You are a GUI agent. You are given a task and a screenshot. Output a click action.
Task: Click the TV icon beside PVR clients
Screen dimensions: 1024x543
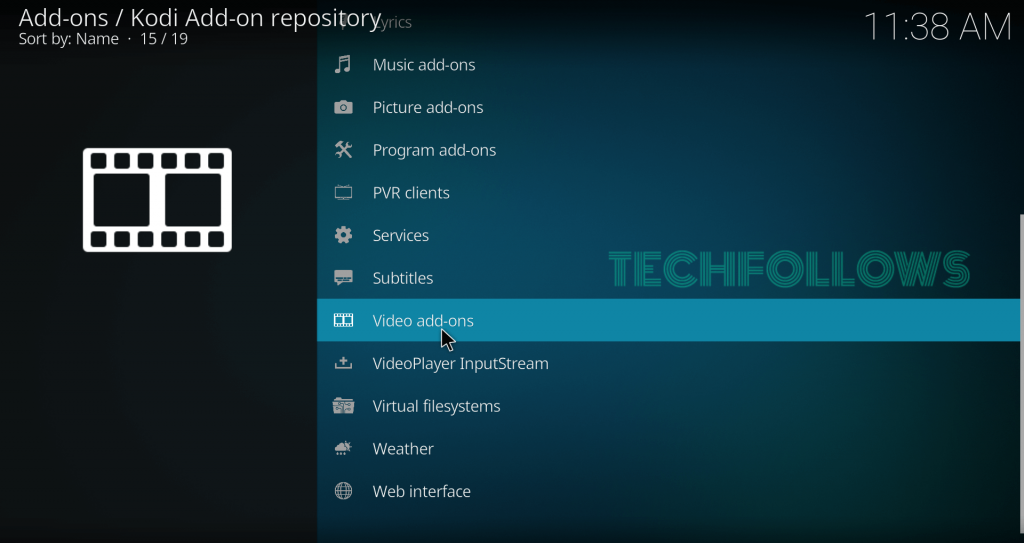(343, 193)
